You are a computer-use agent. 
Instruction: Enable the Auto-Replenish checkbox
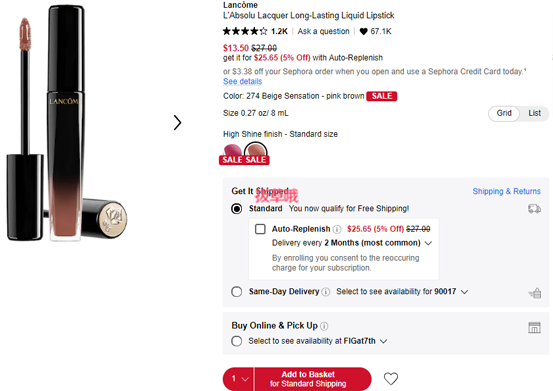260,229
